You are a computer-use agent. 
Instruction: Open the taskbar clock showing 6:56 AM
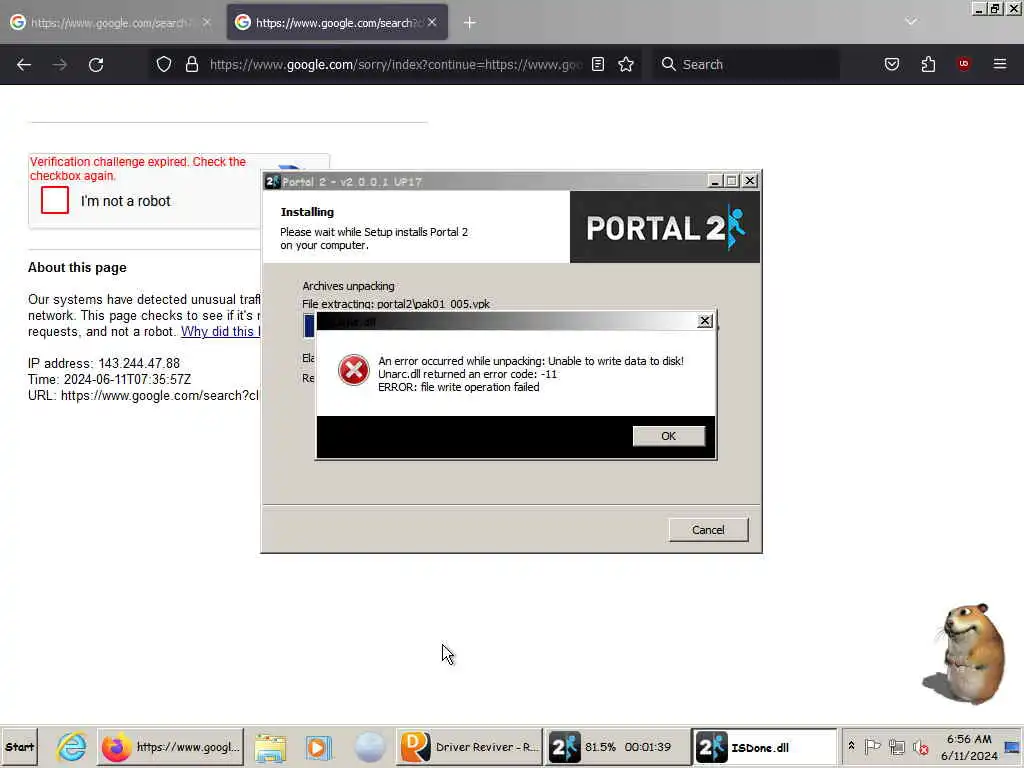pyautogui.click(x=970, y=747)
